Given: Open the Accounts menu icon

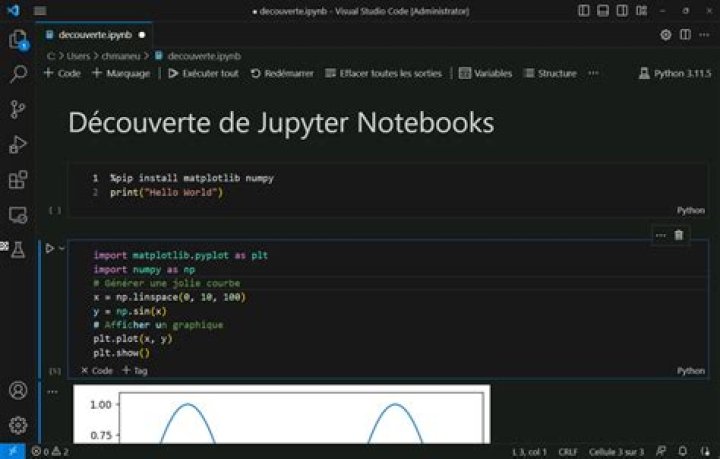Looking at the screenshot, I should click(18, 390).
